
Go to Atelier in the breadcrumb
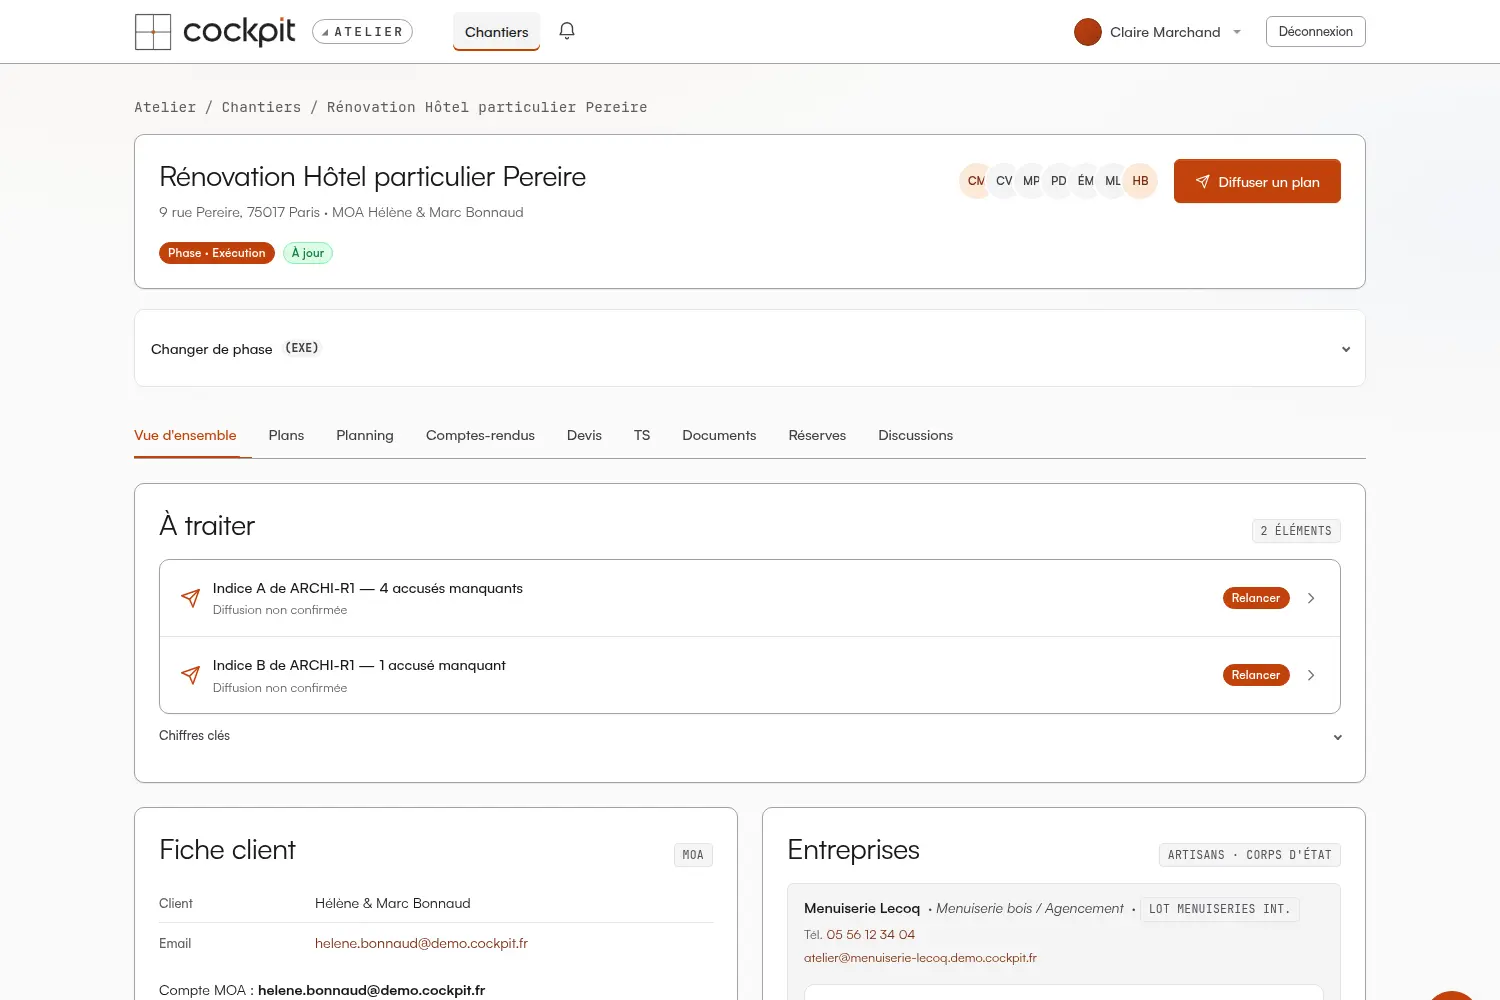click(165, 107)
